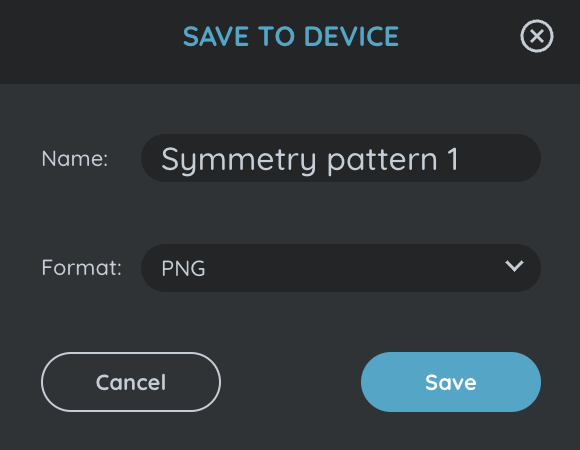Save the file to device
This screenshot has height=450, width=580.
[451, 382]
